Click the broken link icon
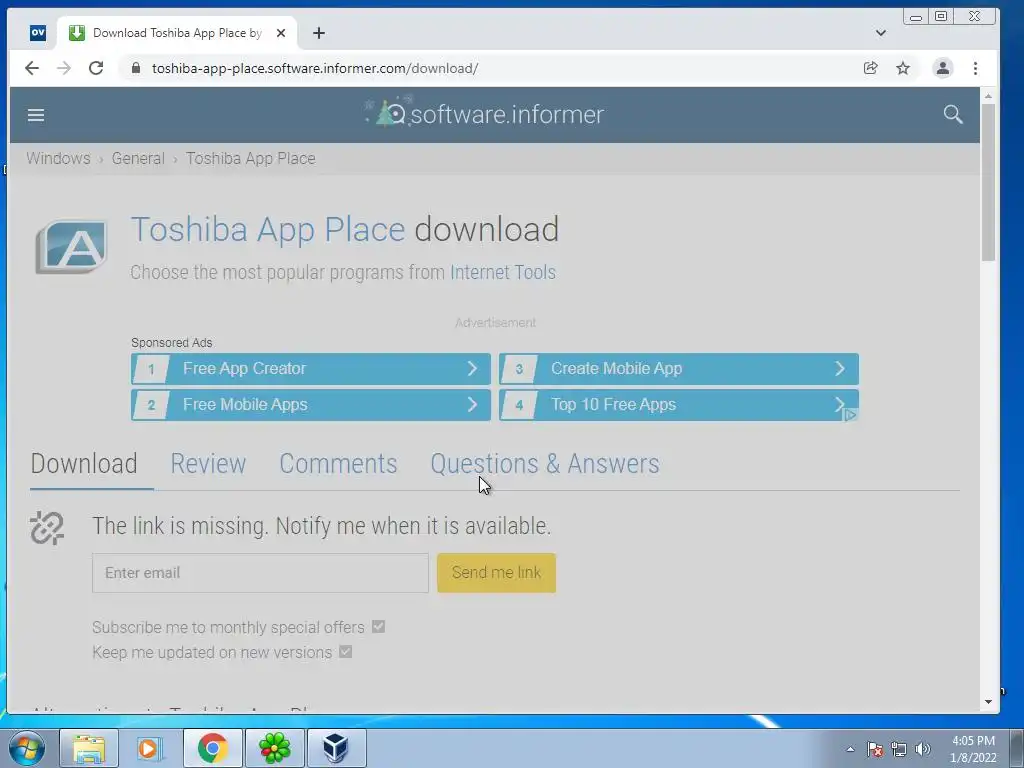1024x768 pixels. tap(47, 528)
